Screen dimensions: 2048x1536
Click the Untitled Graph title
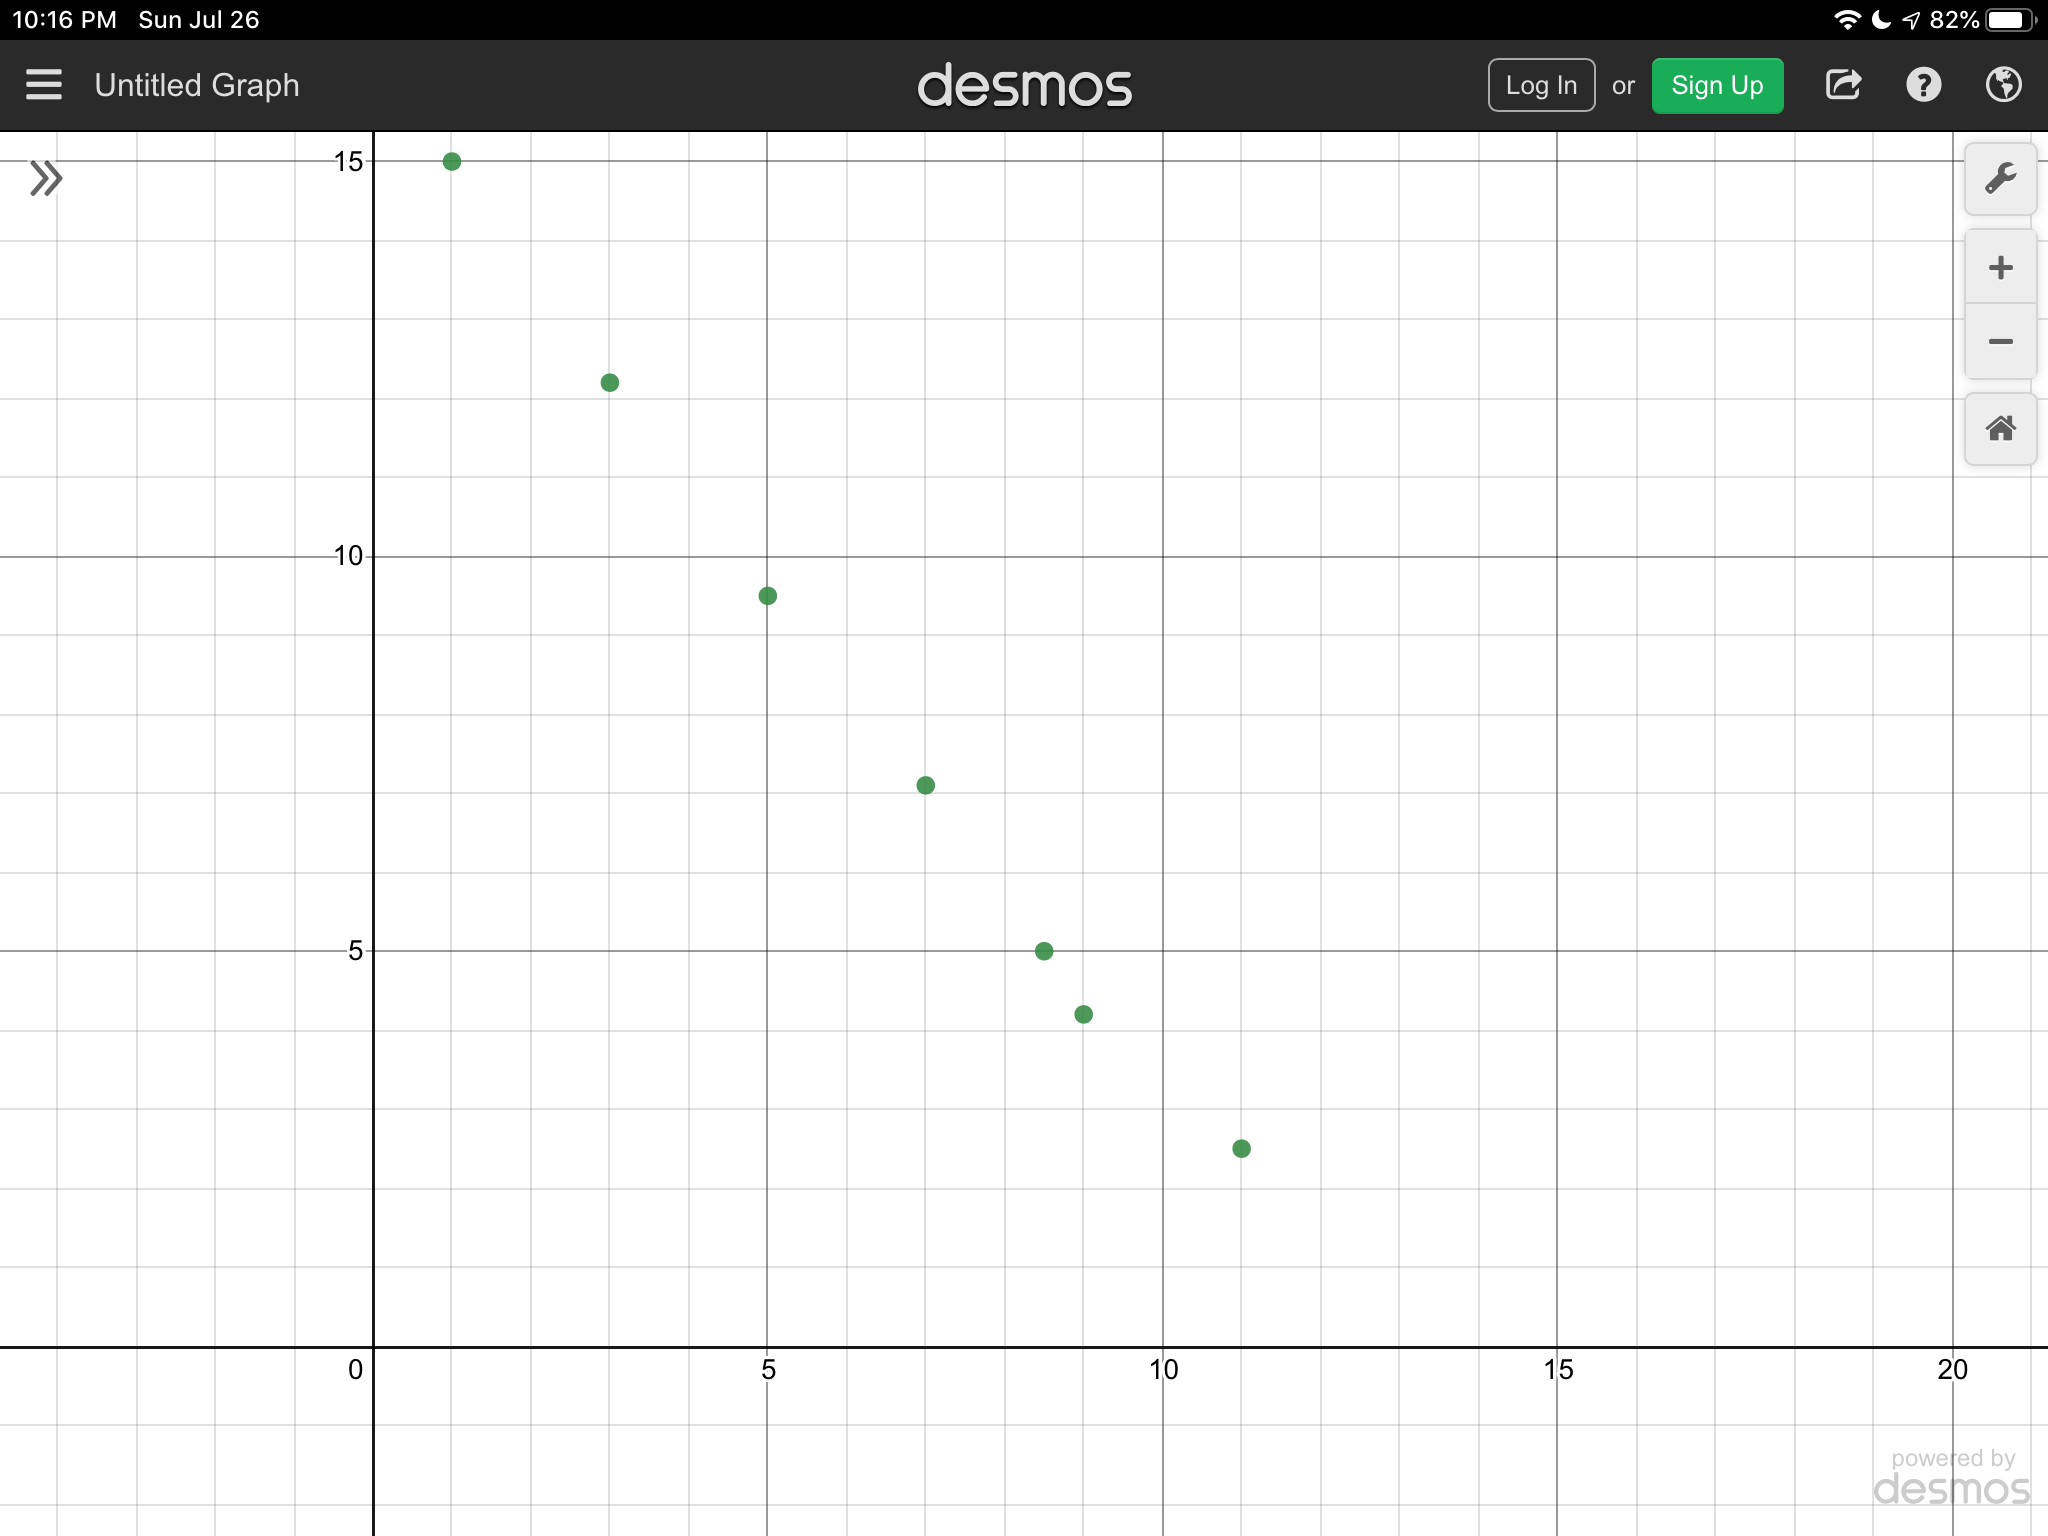(197, 85)
